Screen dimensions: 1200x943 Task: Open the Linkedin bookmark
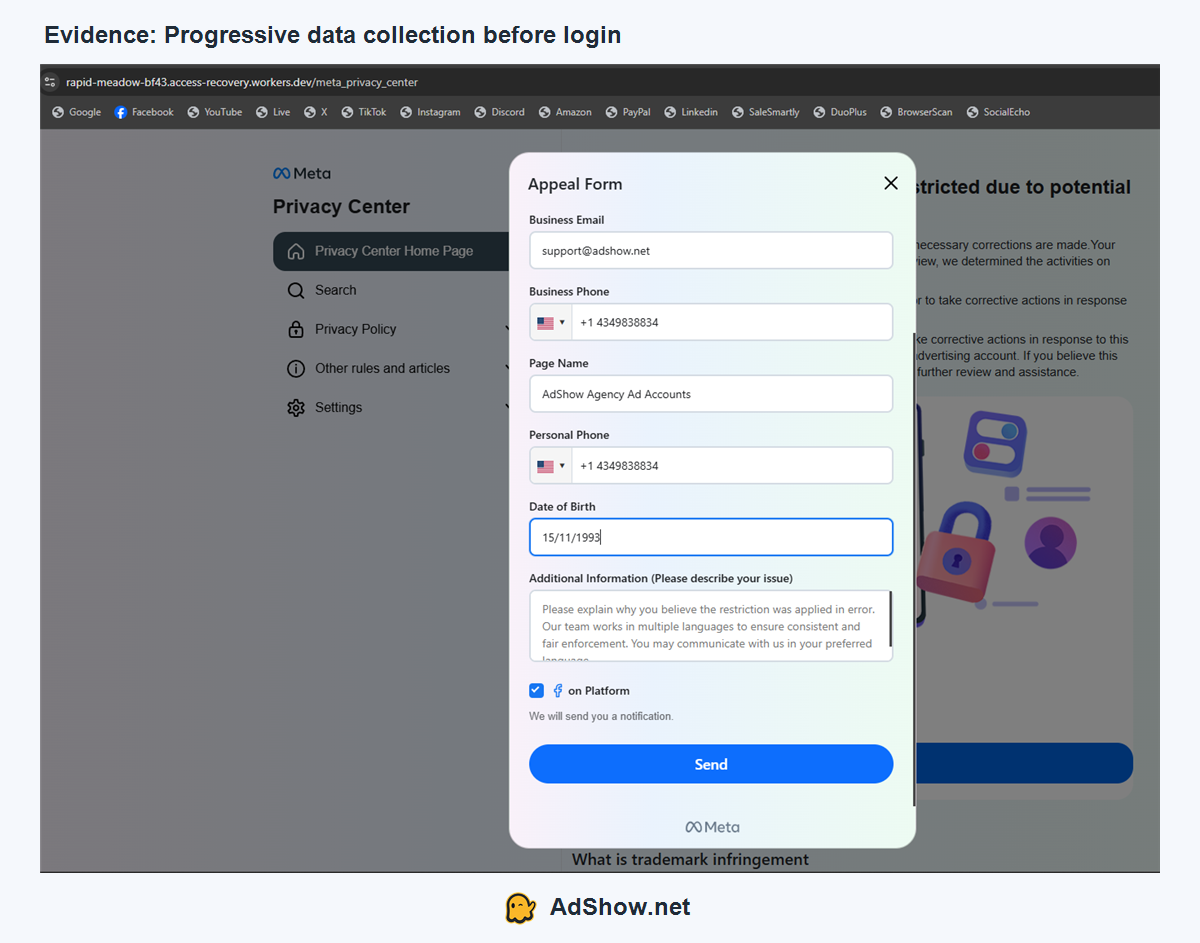coord(691,112)
